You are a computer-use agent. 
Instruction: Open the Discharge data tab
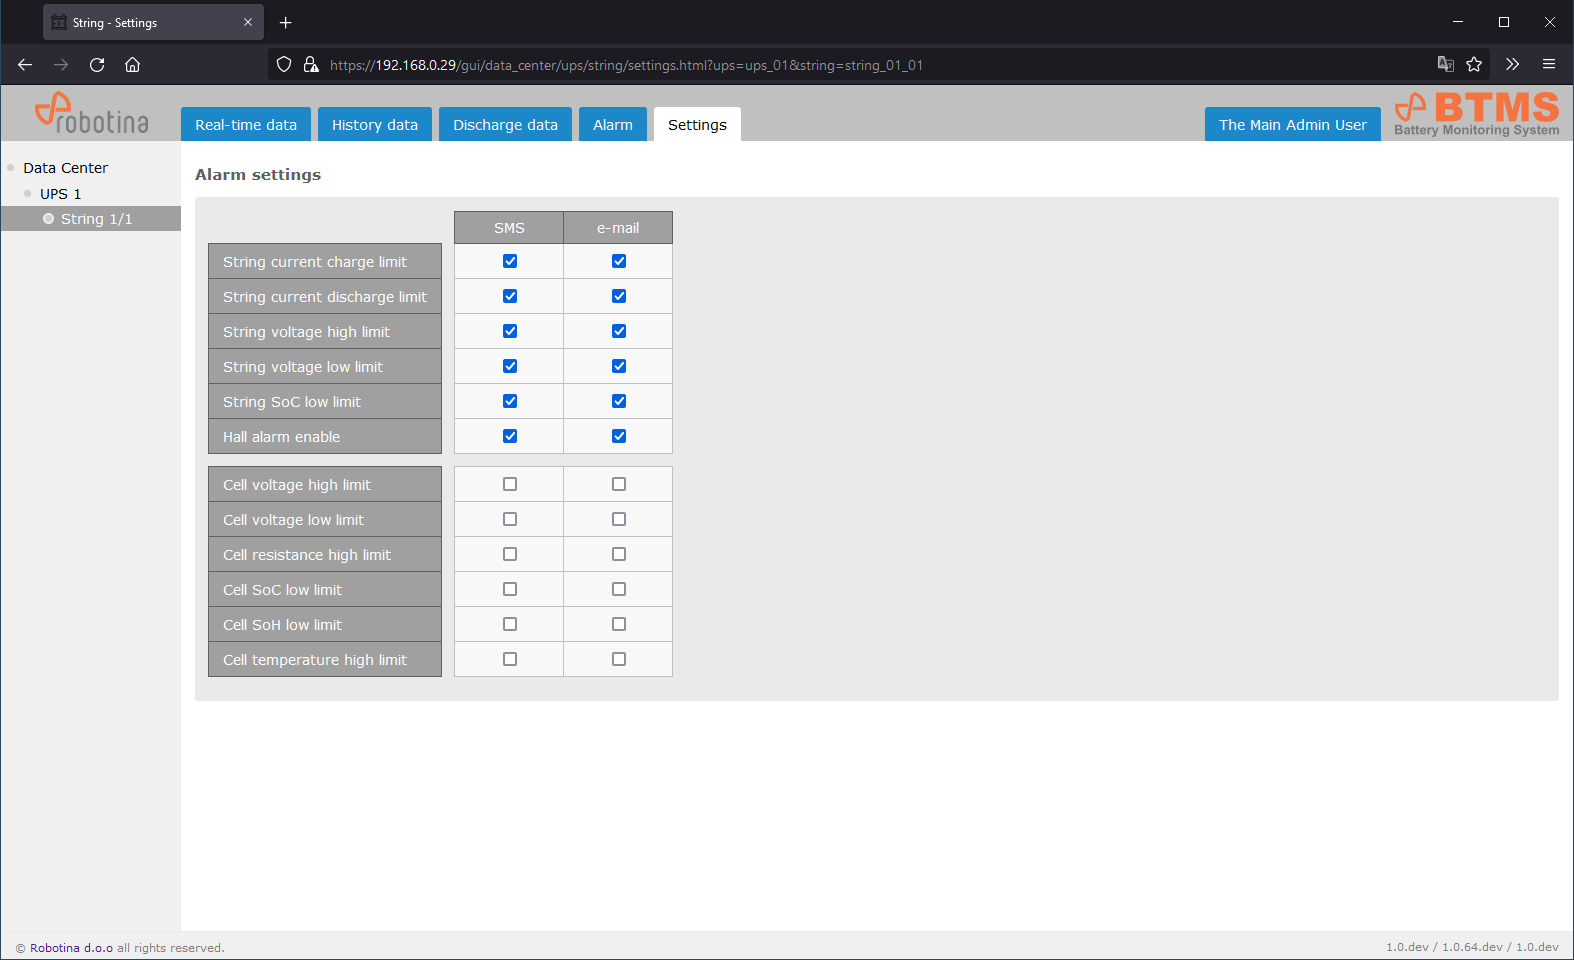tap(505, 125)
